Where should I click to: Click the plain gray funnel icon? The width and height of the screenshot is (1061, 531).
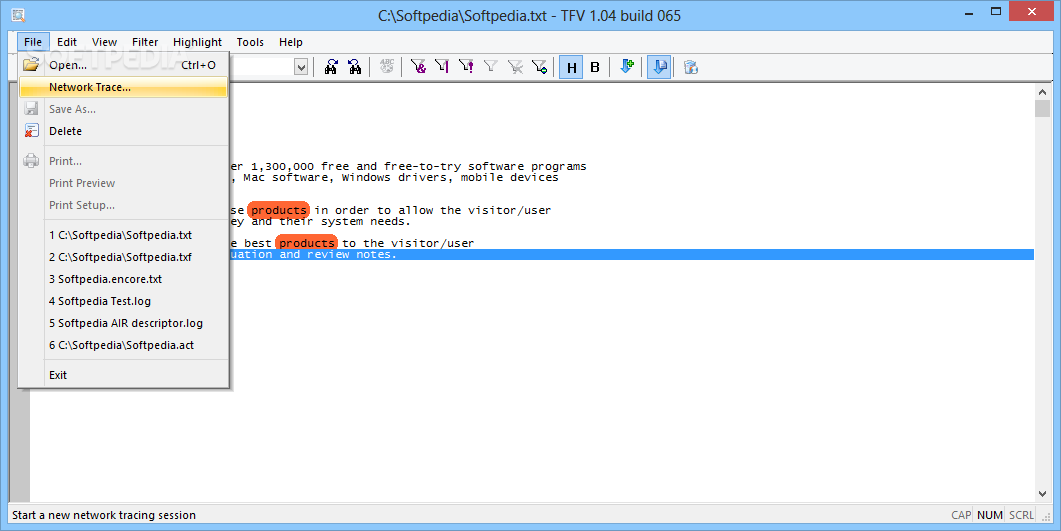tap(491, 66)
